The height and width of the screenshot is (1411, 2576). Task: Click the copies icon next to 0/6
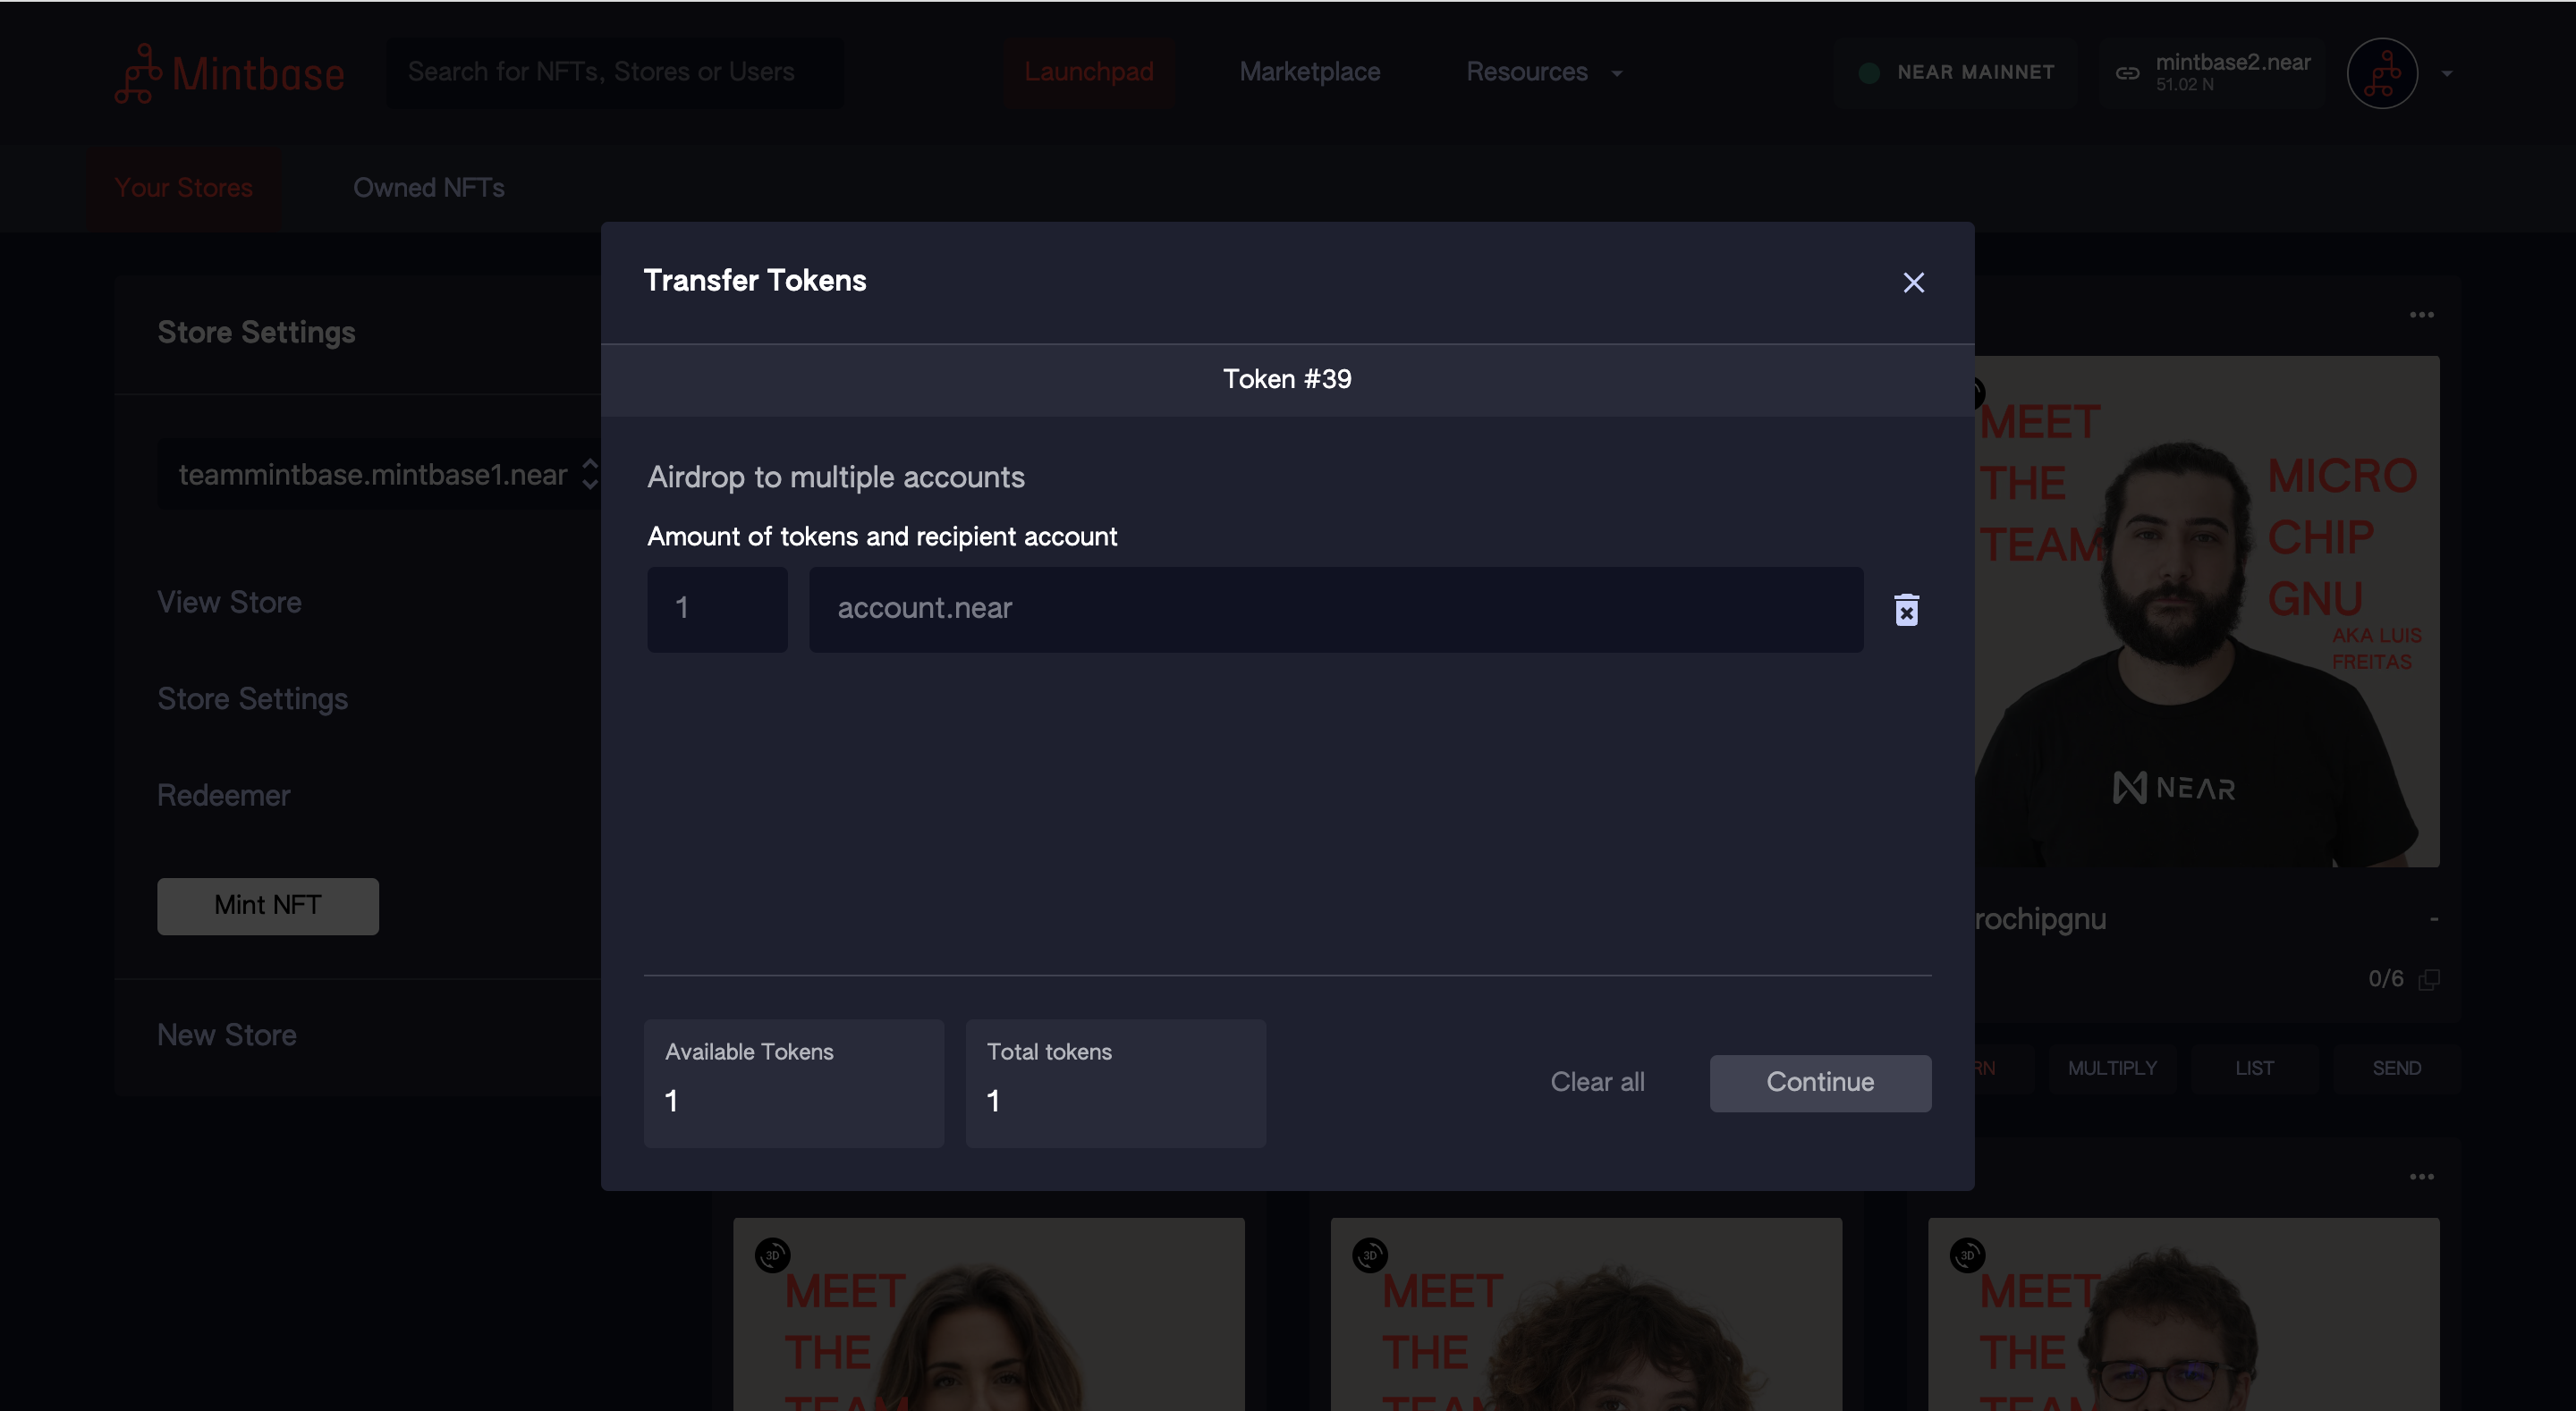click(x=2428, y=979)
